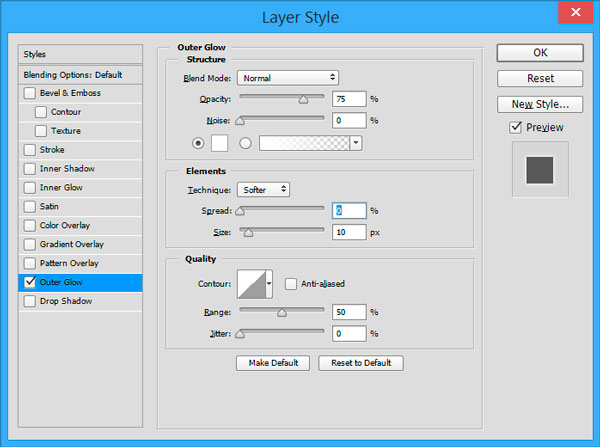Click the Spread slider handle
The width and height of the screenshot is (600, 447).
(240, 211)
